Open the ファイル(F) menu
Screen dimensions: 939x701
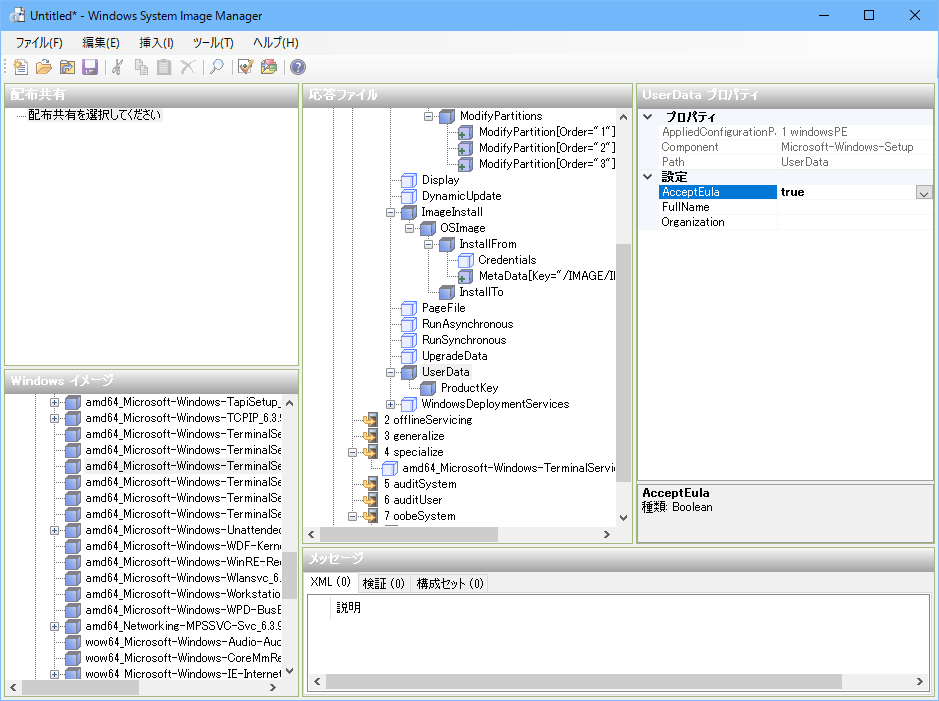(x=39, y=43)
